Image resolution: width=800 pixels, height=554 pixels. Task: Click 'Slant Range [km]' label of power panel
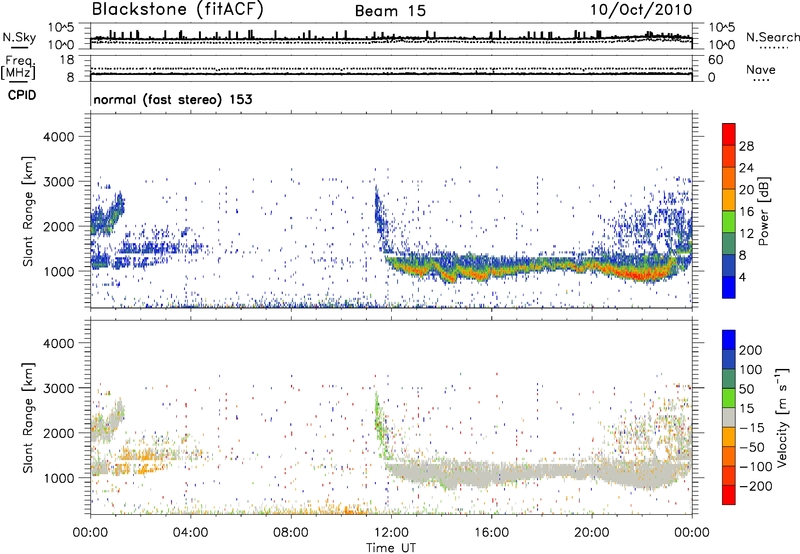[x=28, y=211]
